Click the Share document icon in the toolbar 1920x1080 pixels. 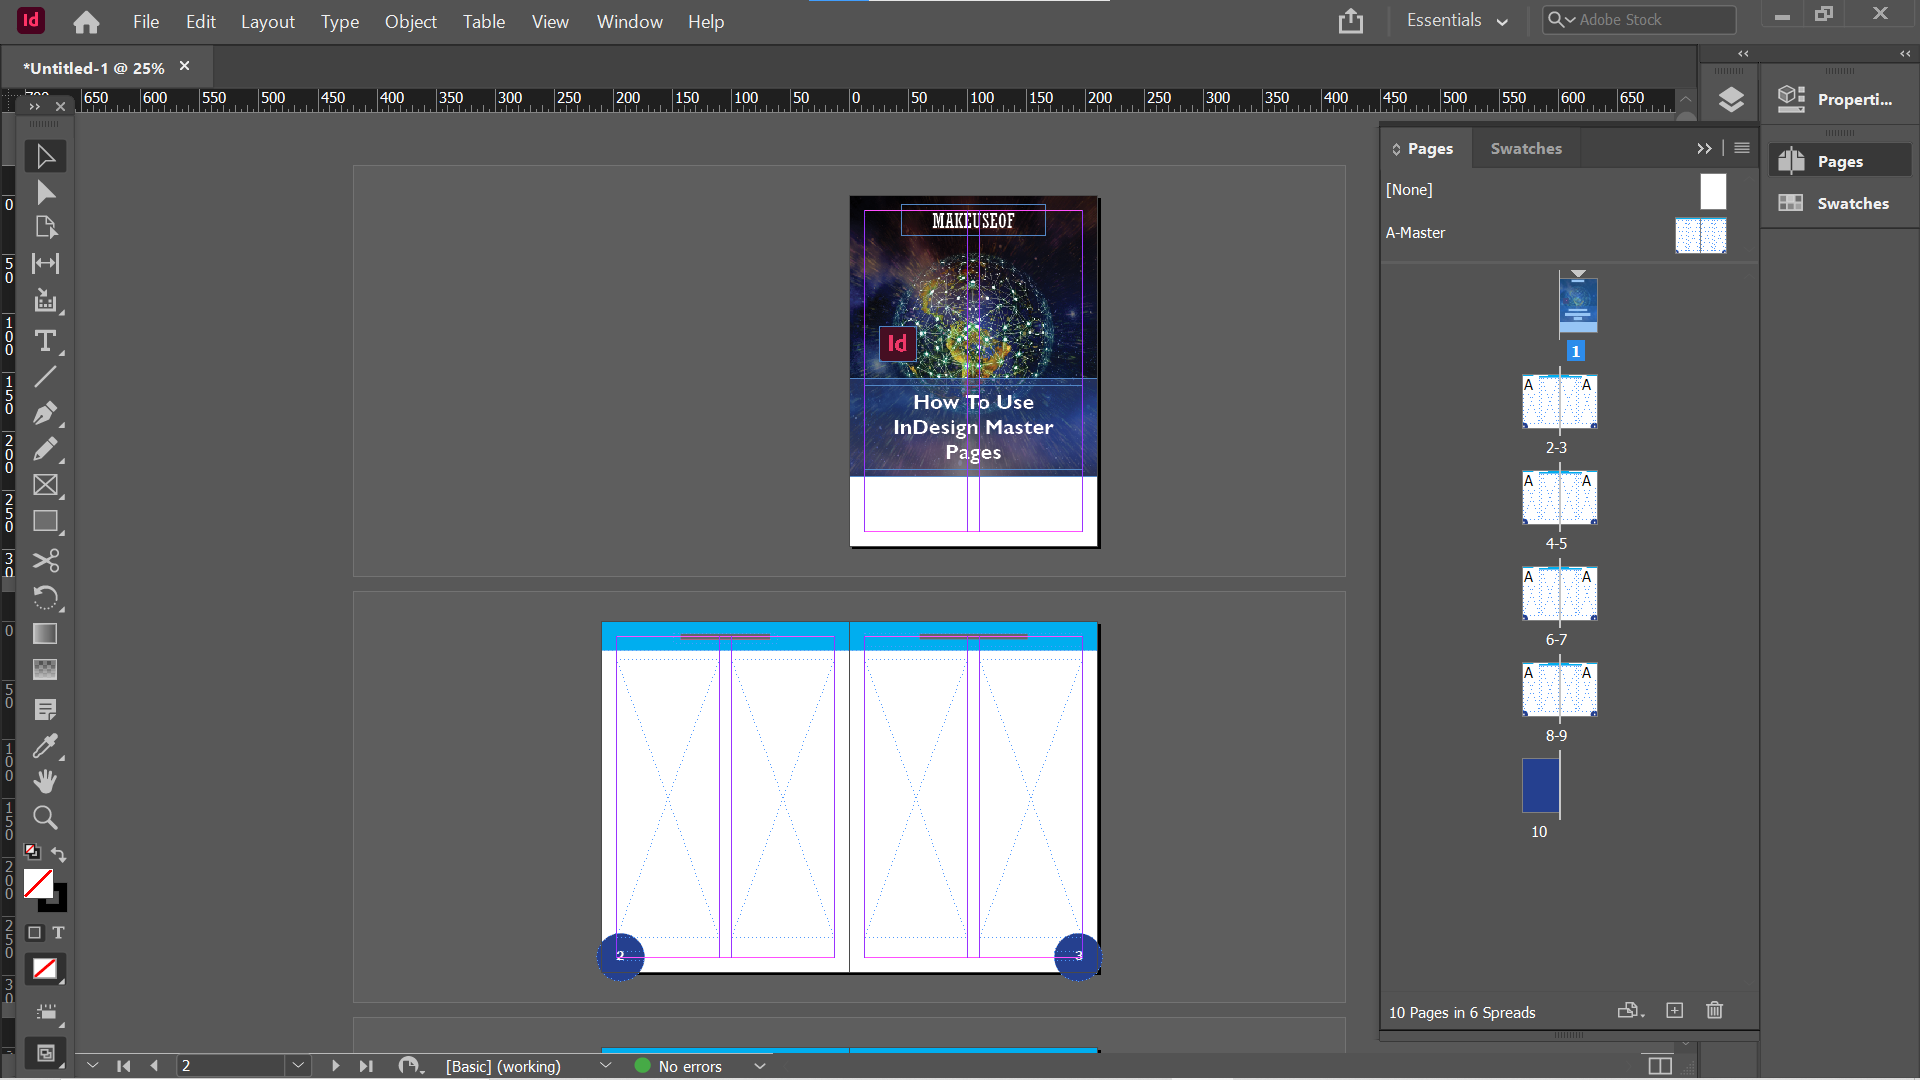coord(1351,20)
